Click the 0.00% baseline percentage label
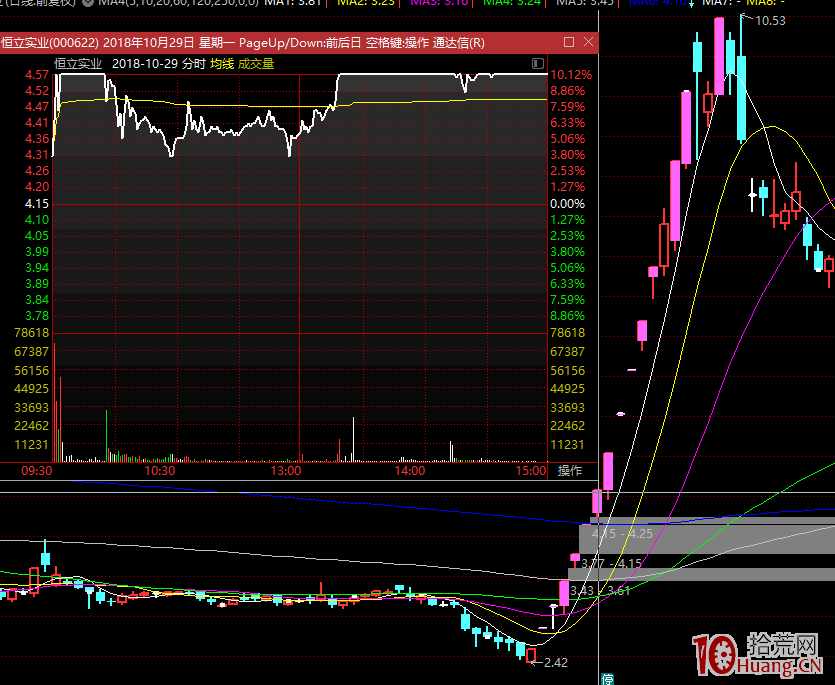 (568, 204)
